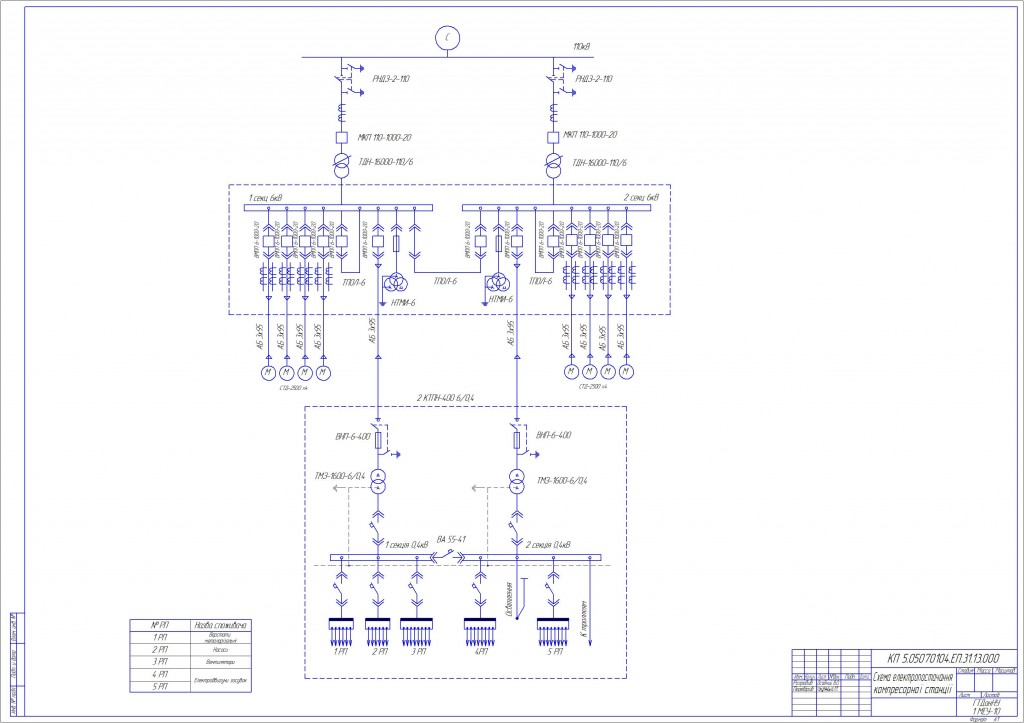
Task: Select the '1 секц 6кВ' section label
Action: coord(265,197)
